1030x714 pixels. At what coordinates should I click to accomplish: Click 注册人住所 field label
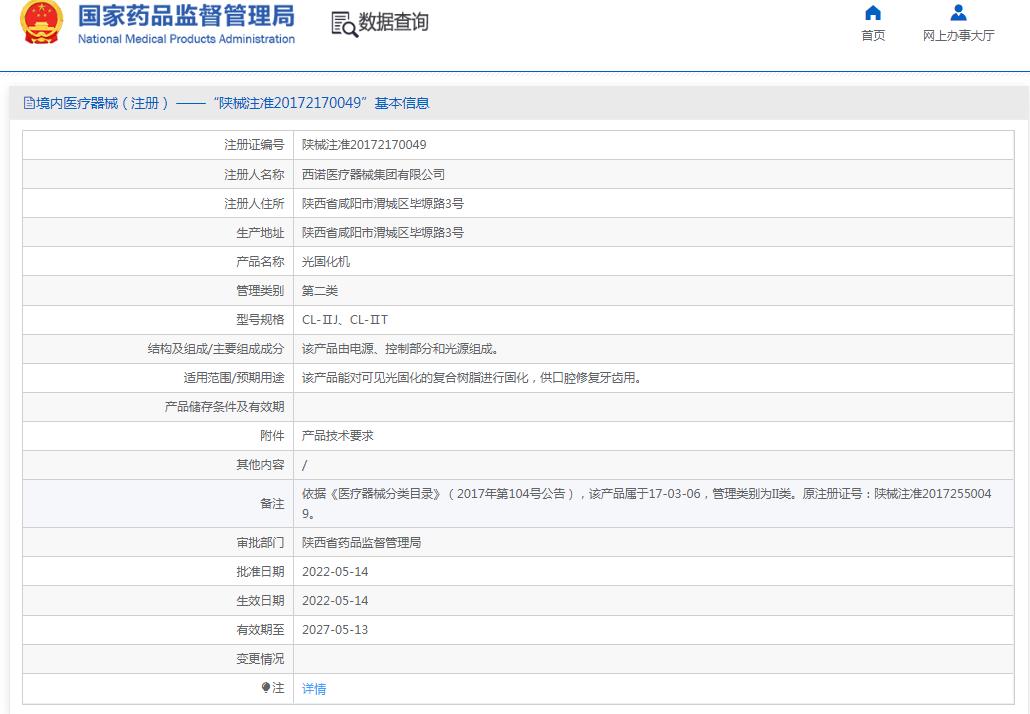(x=254, y=204)
